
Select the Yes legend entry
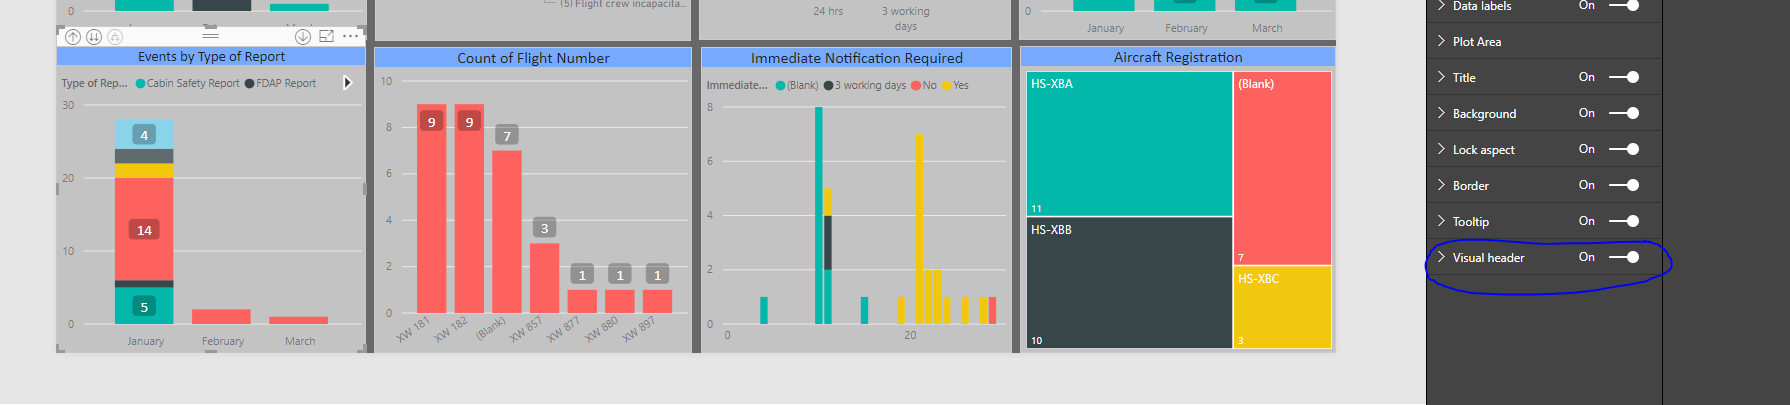tap(955, 85)
